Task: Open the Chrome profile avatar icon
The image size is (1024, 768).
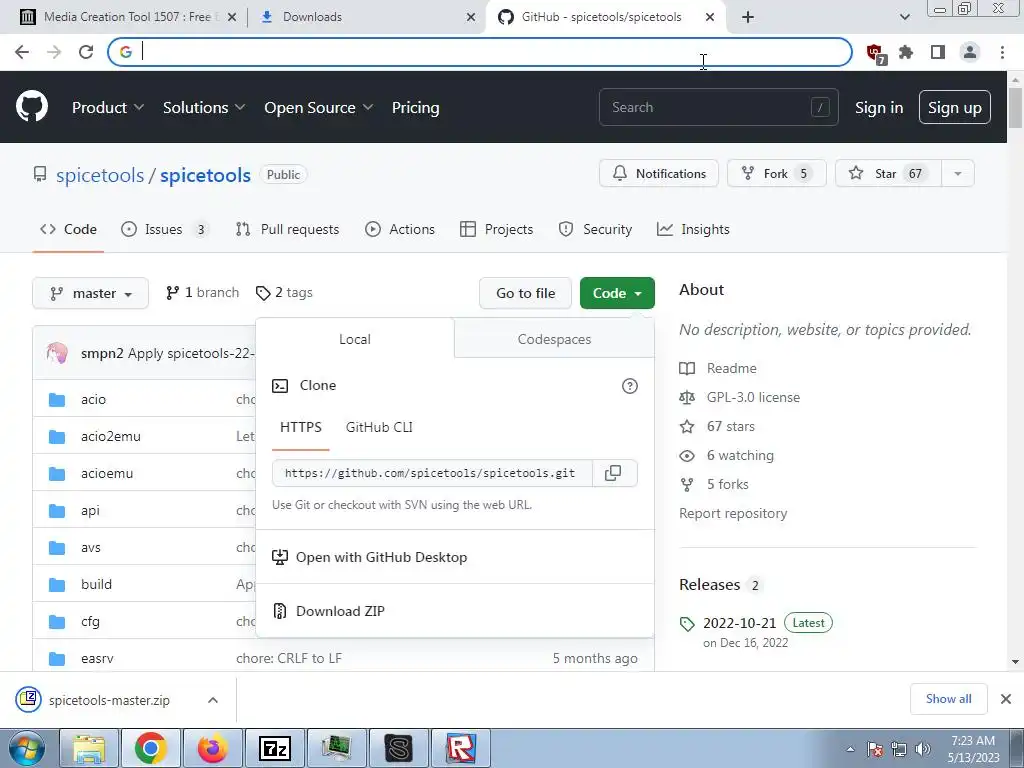Action: coord(970,52)
